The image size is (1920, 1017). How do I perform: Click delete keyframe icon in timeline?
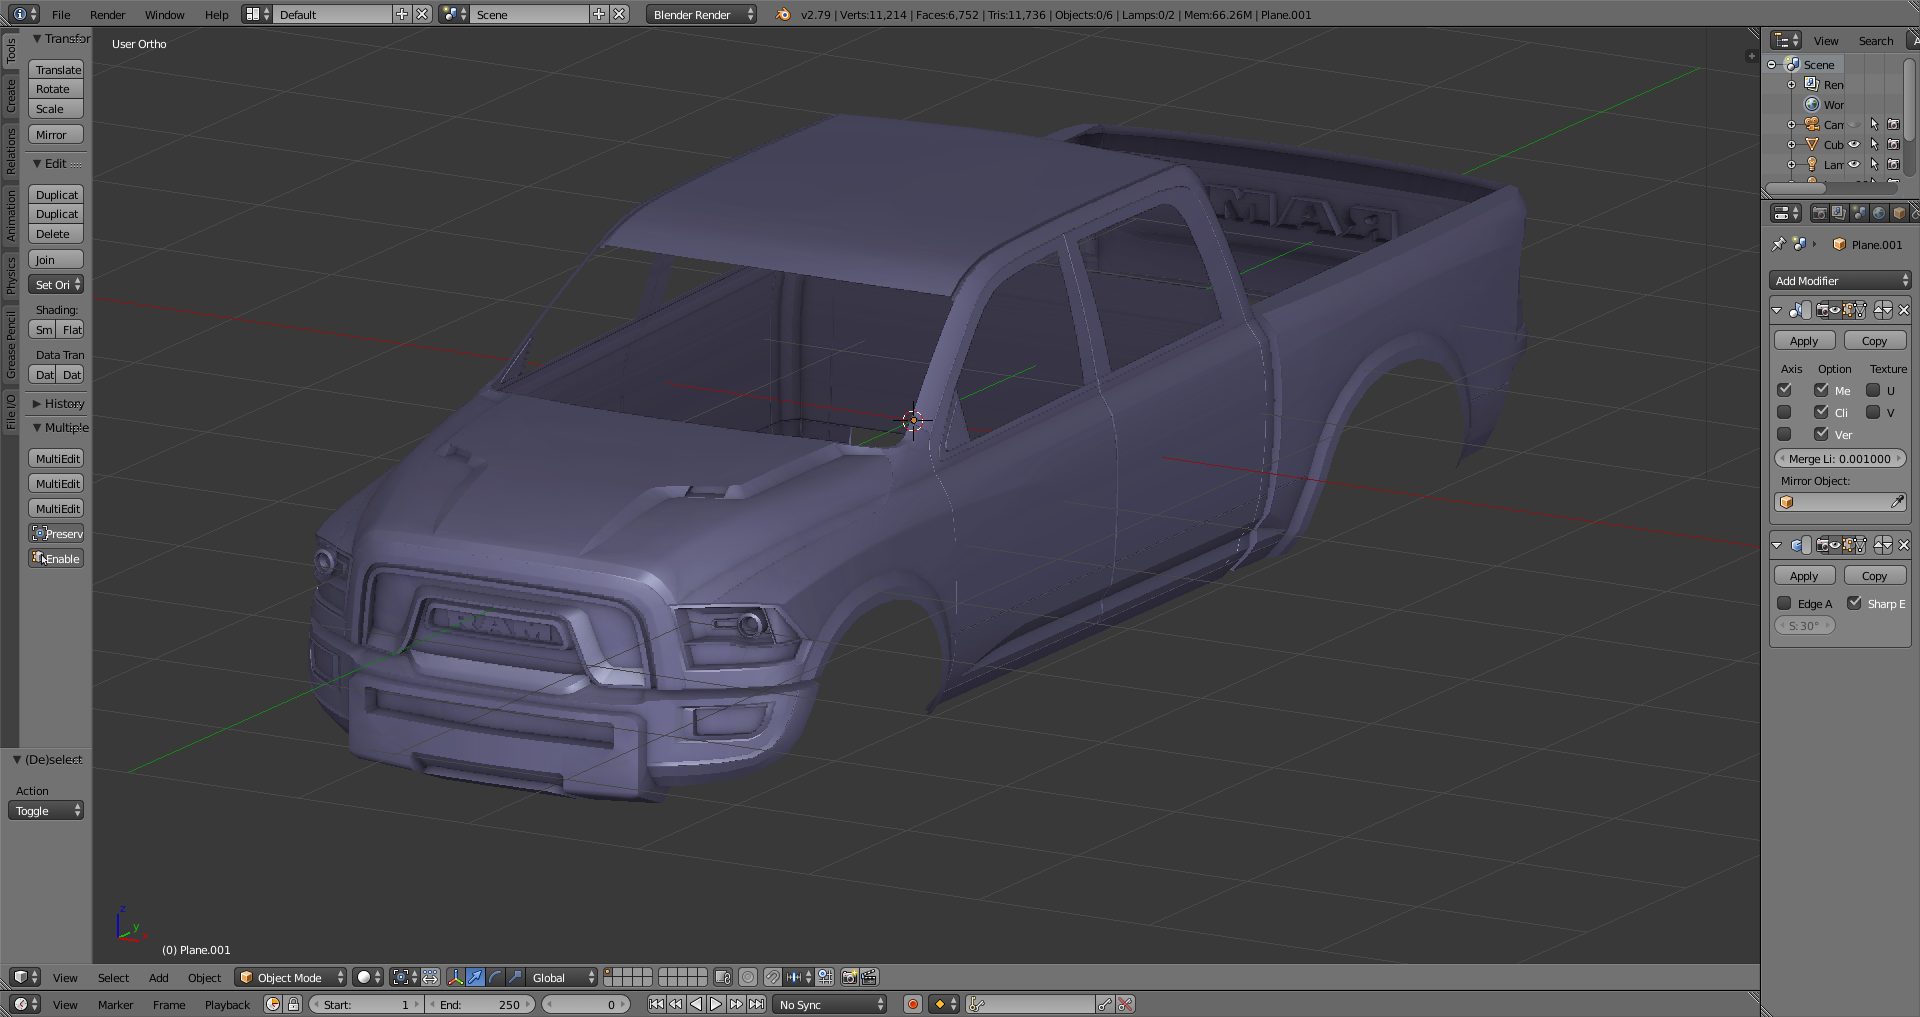point(1125,1004)
